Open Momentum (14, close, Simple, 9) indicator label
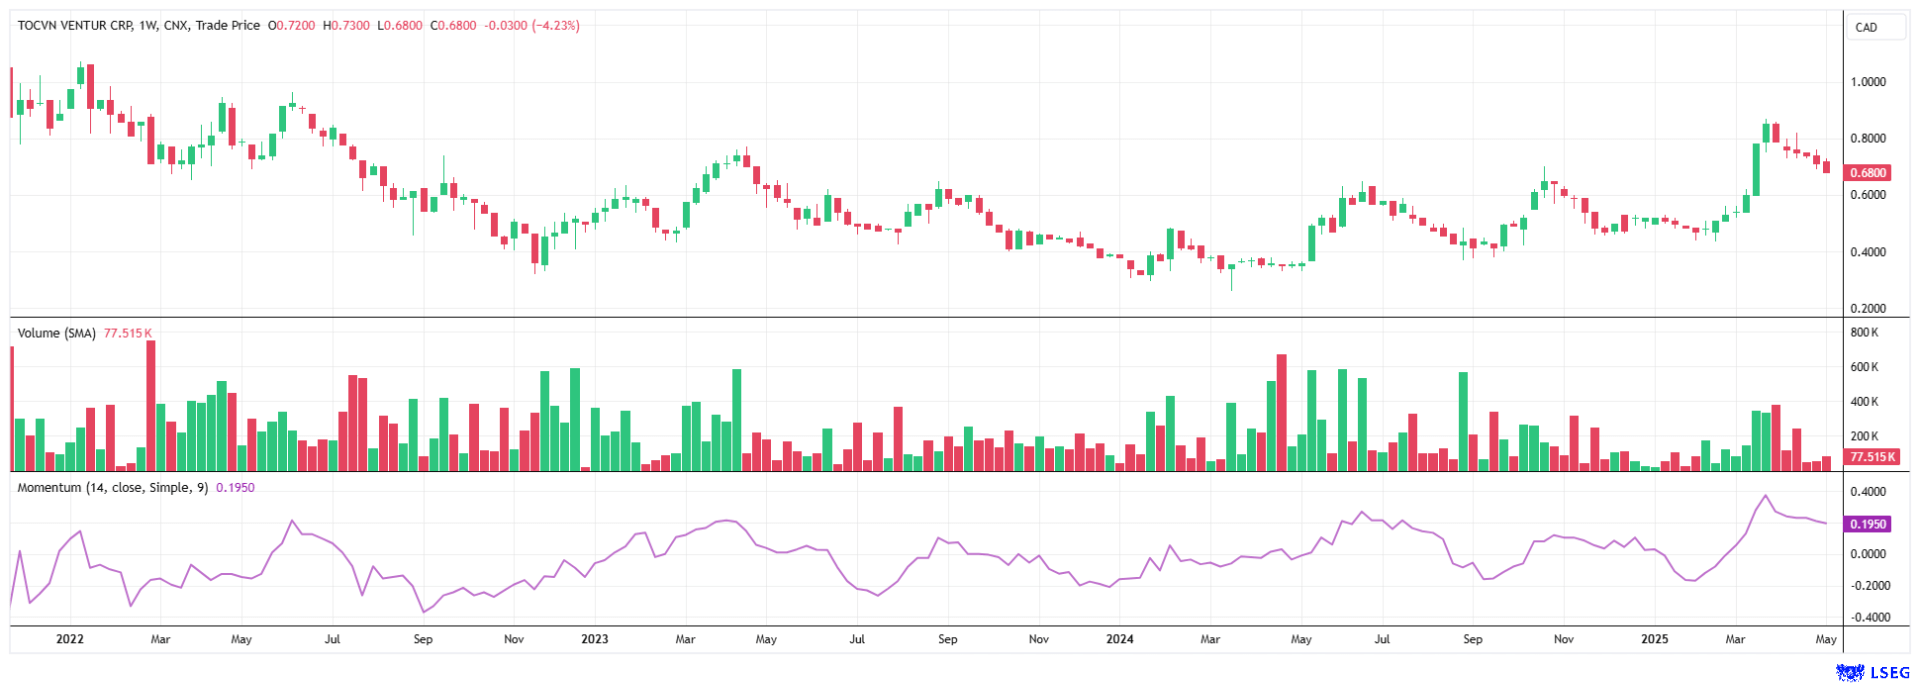 click(112, 488)
